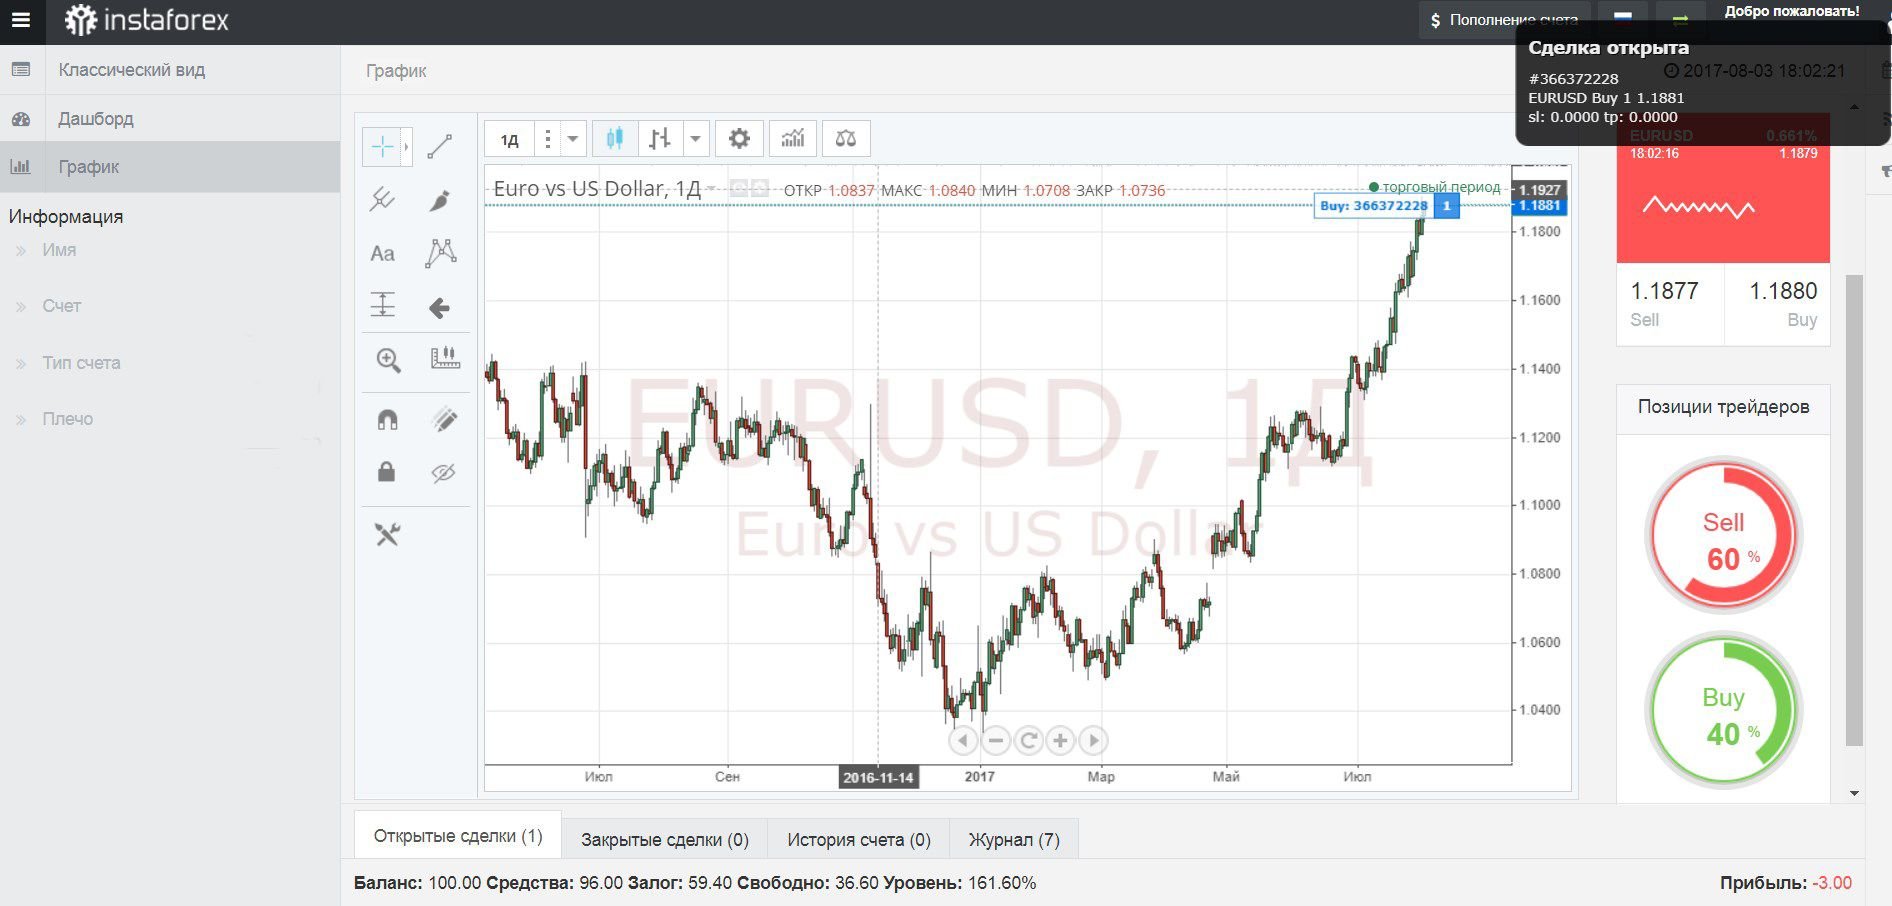Image resolution: width=1892 pixels, height=906 pixels.
Task: Toggle magnet mode
Action: [x=387, y=420]
